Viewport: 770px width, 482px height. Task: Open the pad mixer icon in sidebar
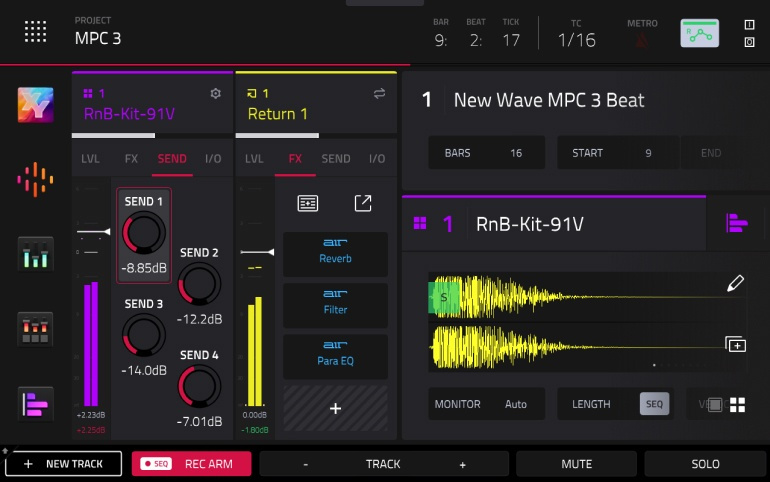tap(35, 329)
